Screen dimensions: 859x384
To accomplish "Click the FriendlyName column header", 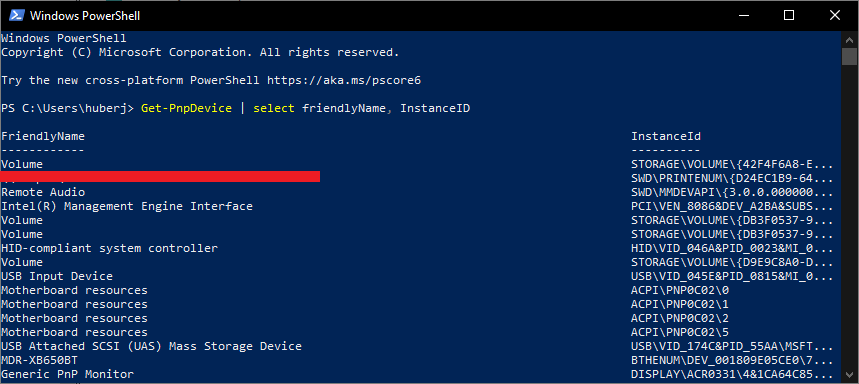I will [43, 136].
